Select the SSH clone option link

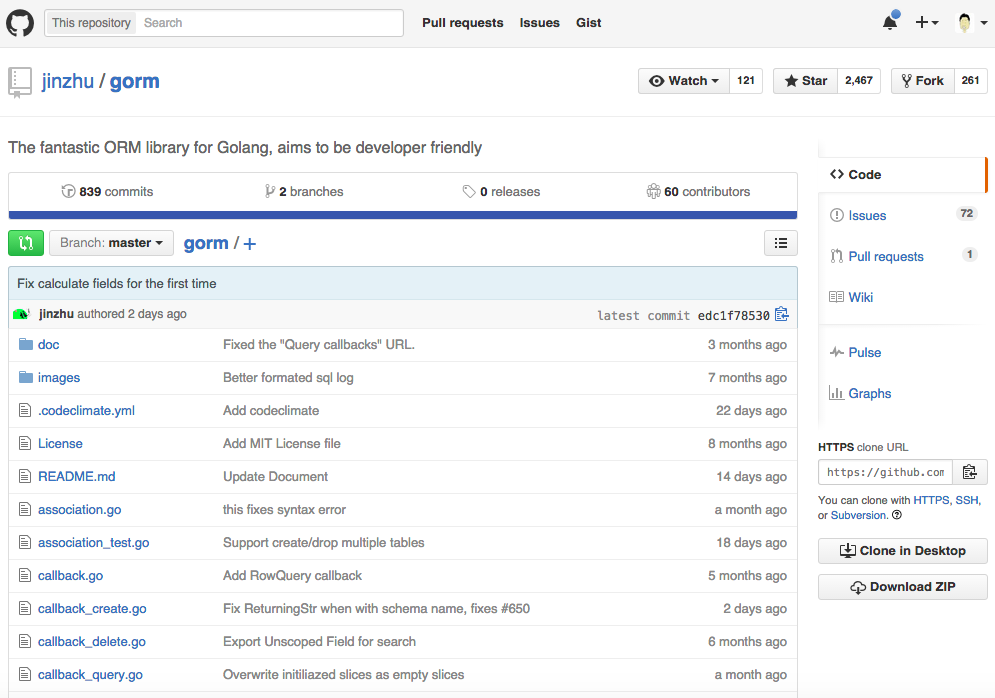966,500
